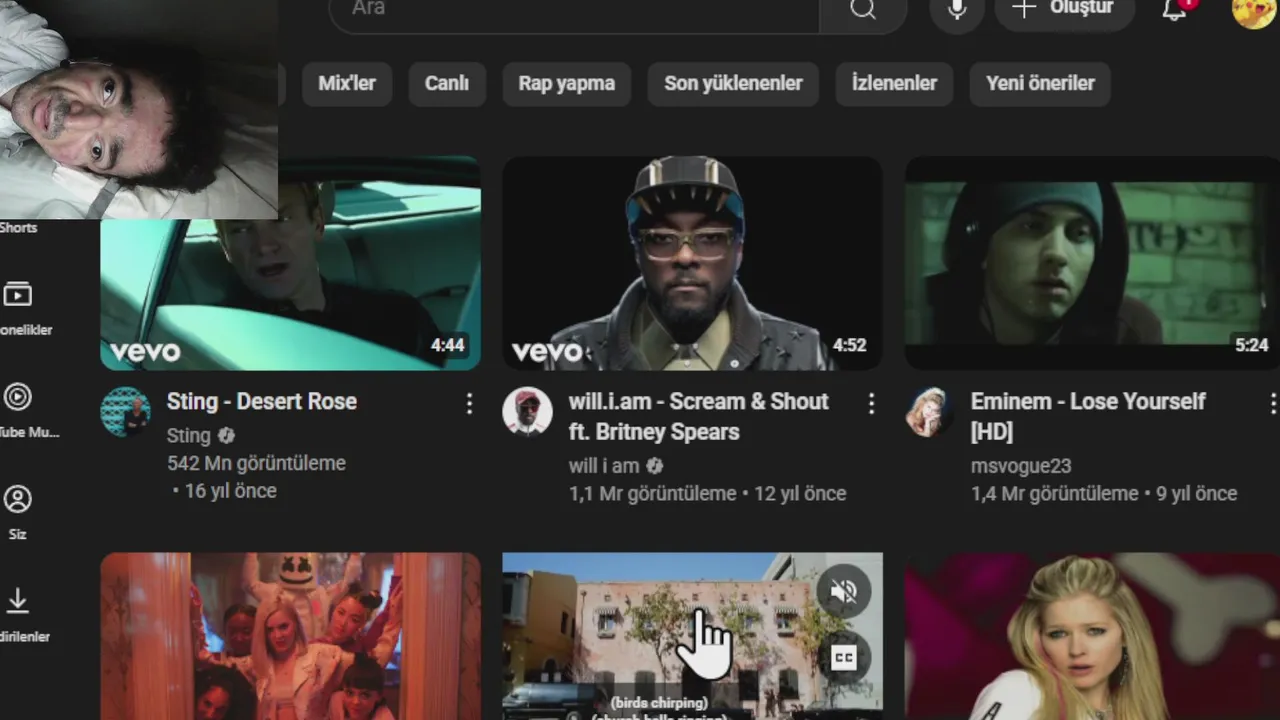This screenshot has height=720, width=1280.
Task: Go to msvogue23 channel name
Action: point(1021,465)
